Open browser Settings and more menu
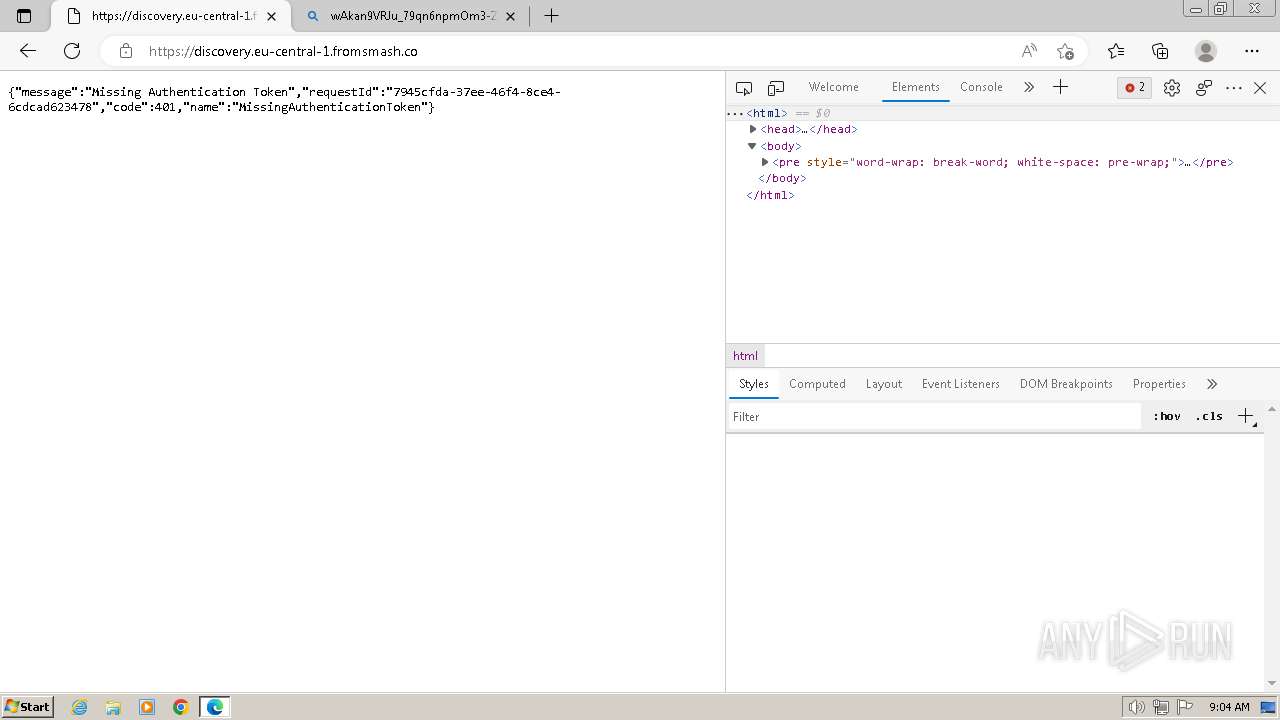 click(x=1252, y=51)
